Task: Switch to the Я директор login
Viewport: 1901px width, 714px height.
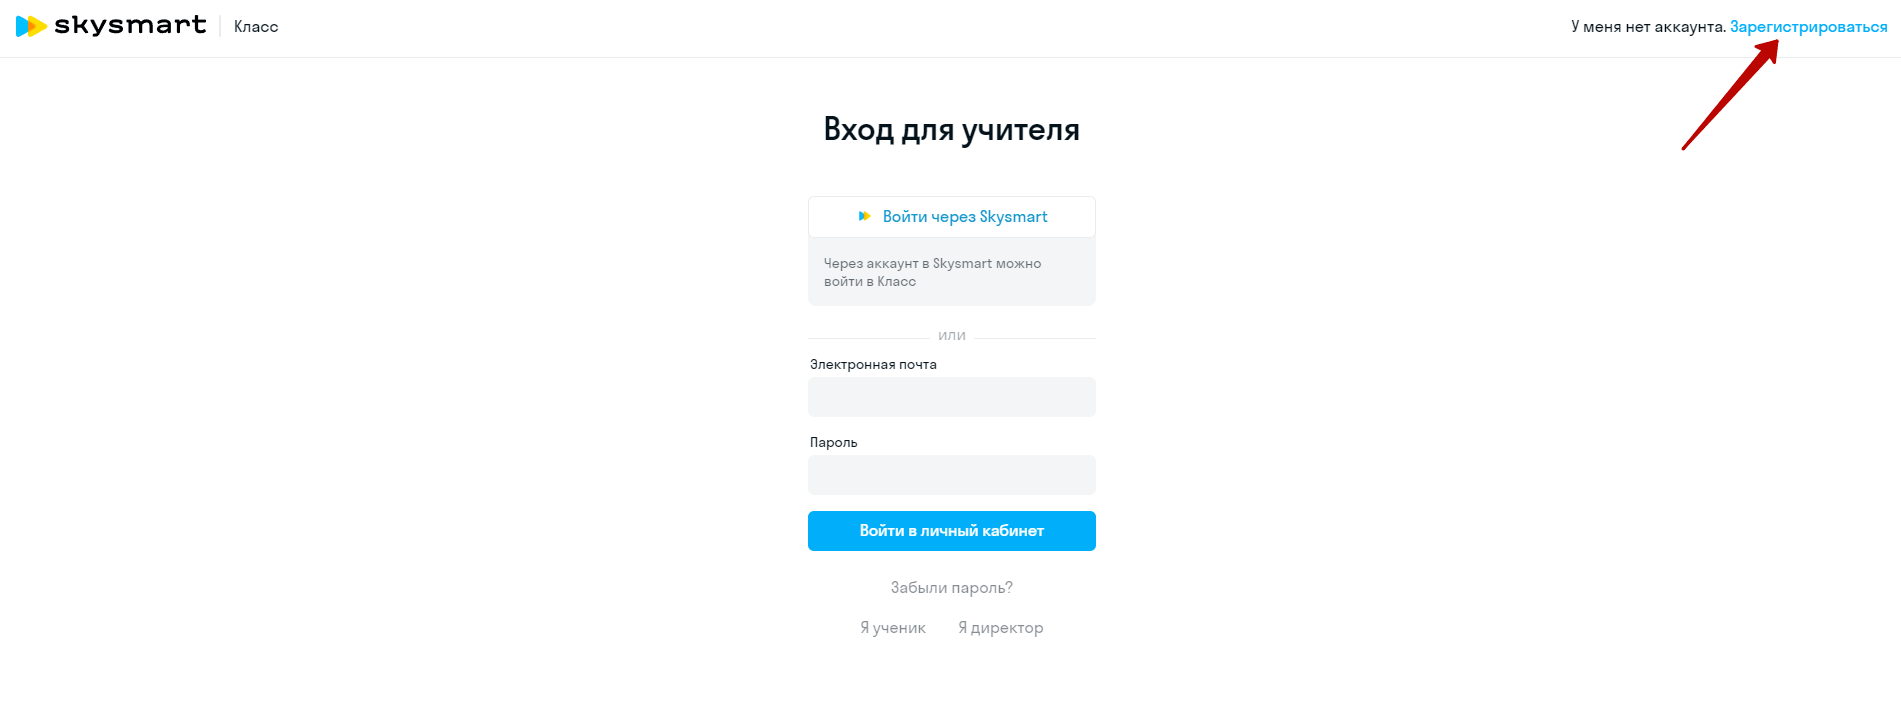Action: (1000, 628)
